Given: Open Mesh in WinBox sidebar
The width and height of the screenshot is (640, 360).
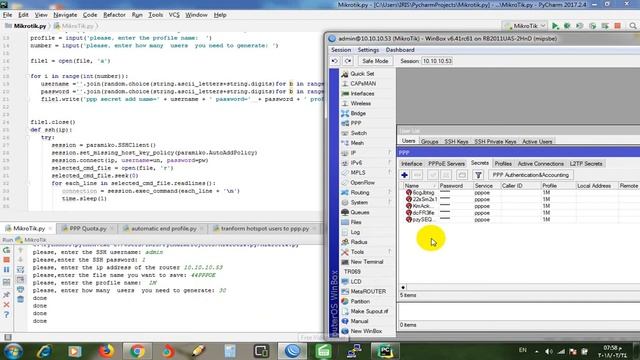Looking at the screenshot, I should pos(357,143).
